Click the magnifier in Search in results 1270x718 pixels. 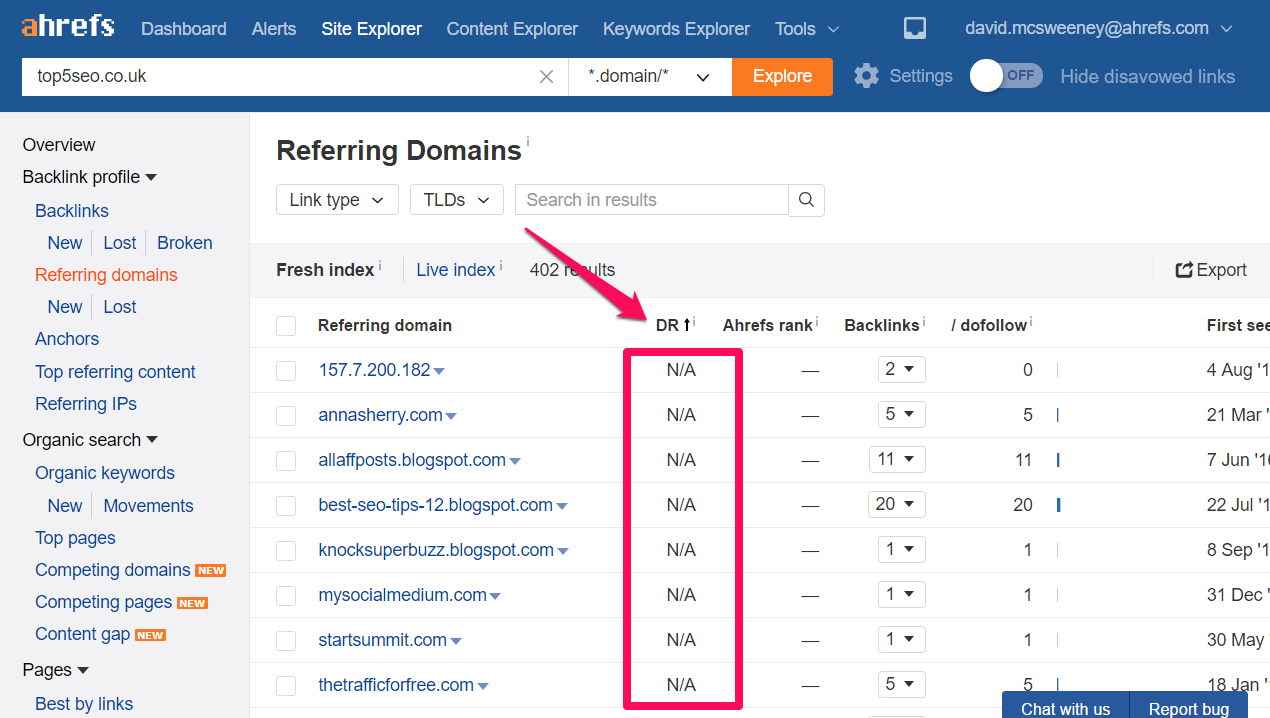[806, 200]
